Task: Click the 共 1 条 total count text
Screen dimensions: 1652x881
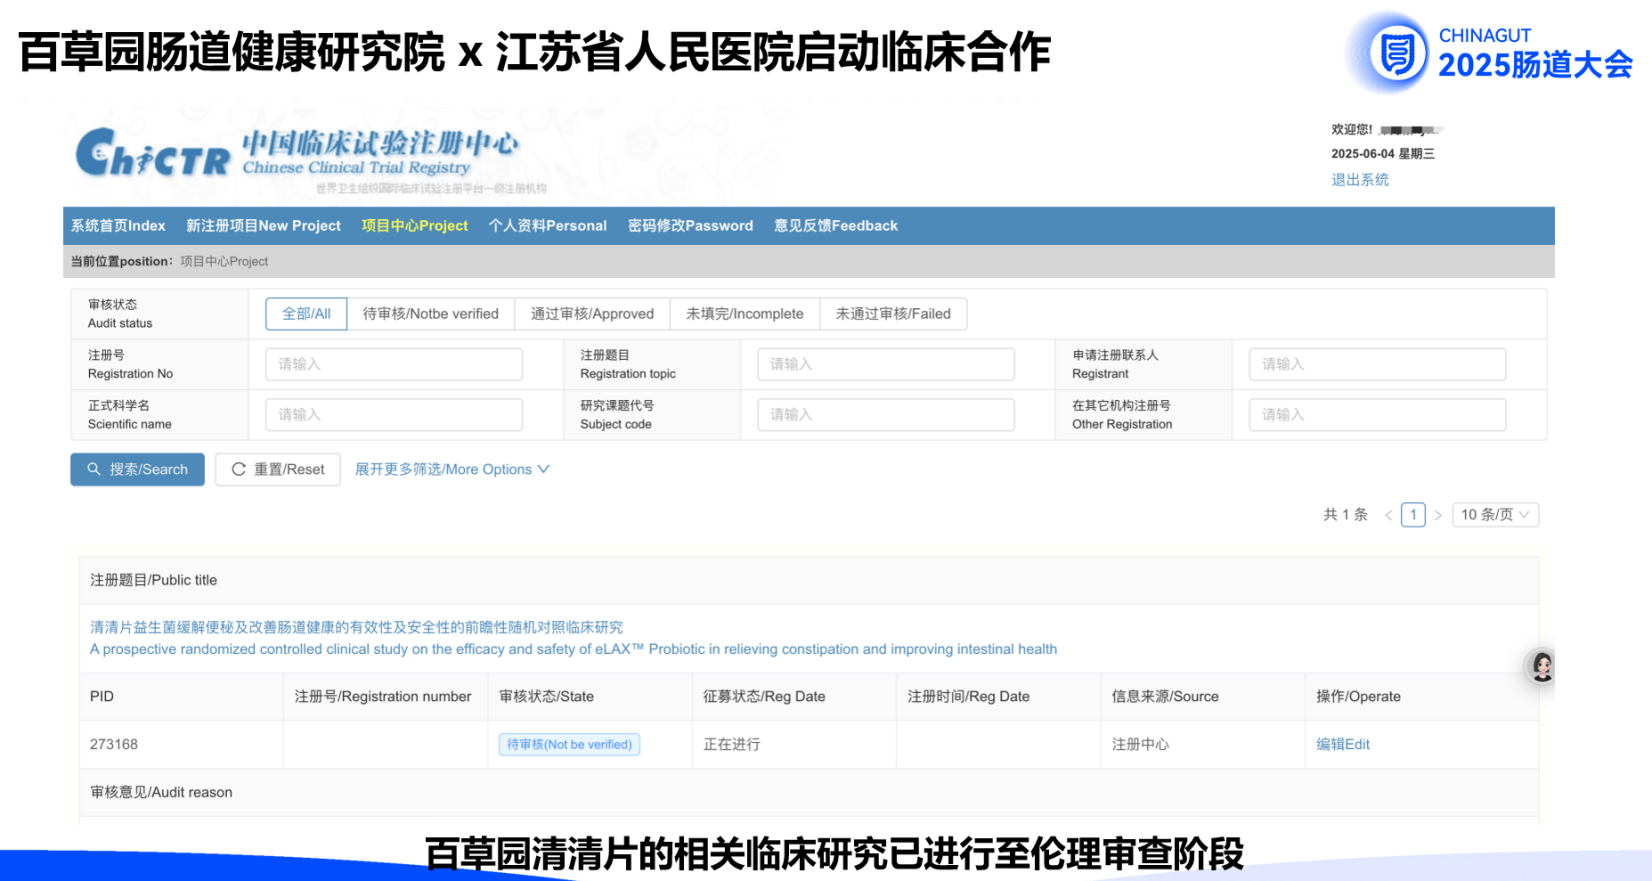Action: 1345,515
